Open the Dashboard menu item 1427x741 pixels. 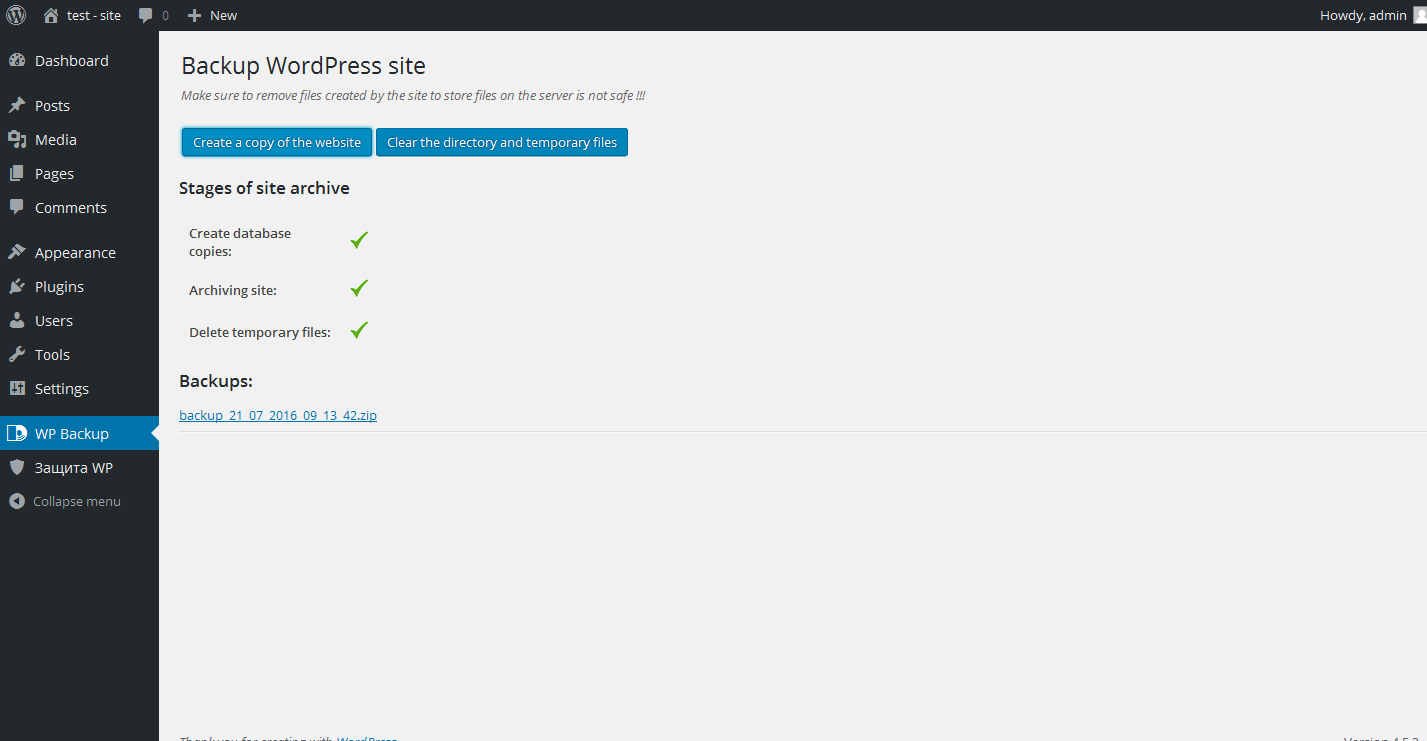pyautogui.click(x=79, y=61)
